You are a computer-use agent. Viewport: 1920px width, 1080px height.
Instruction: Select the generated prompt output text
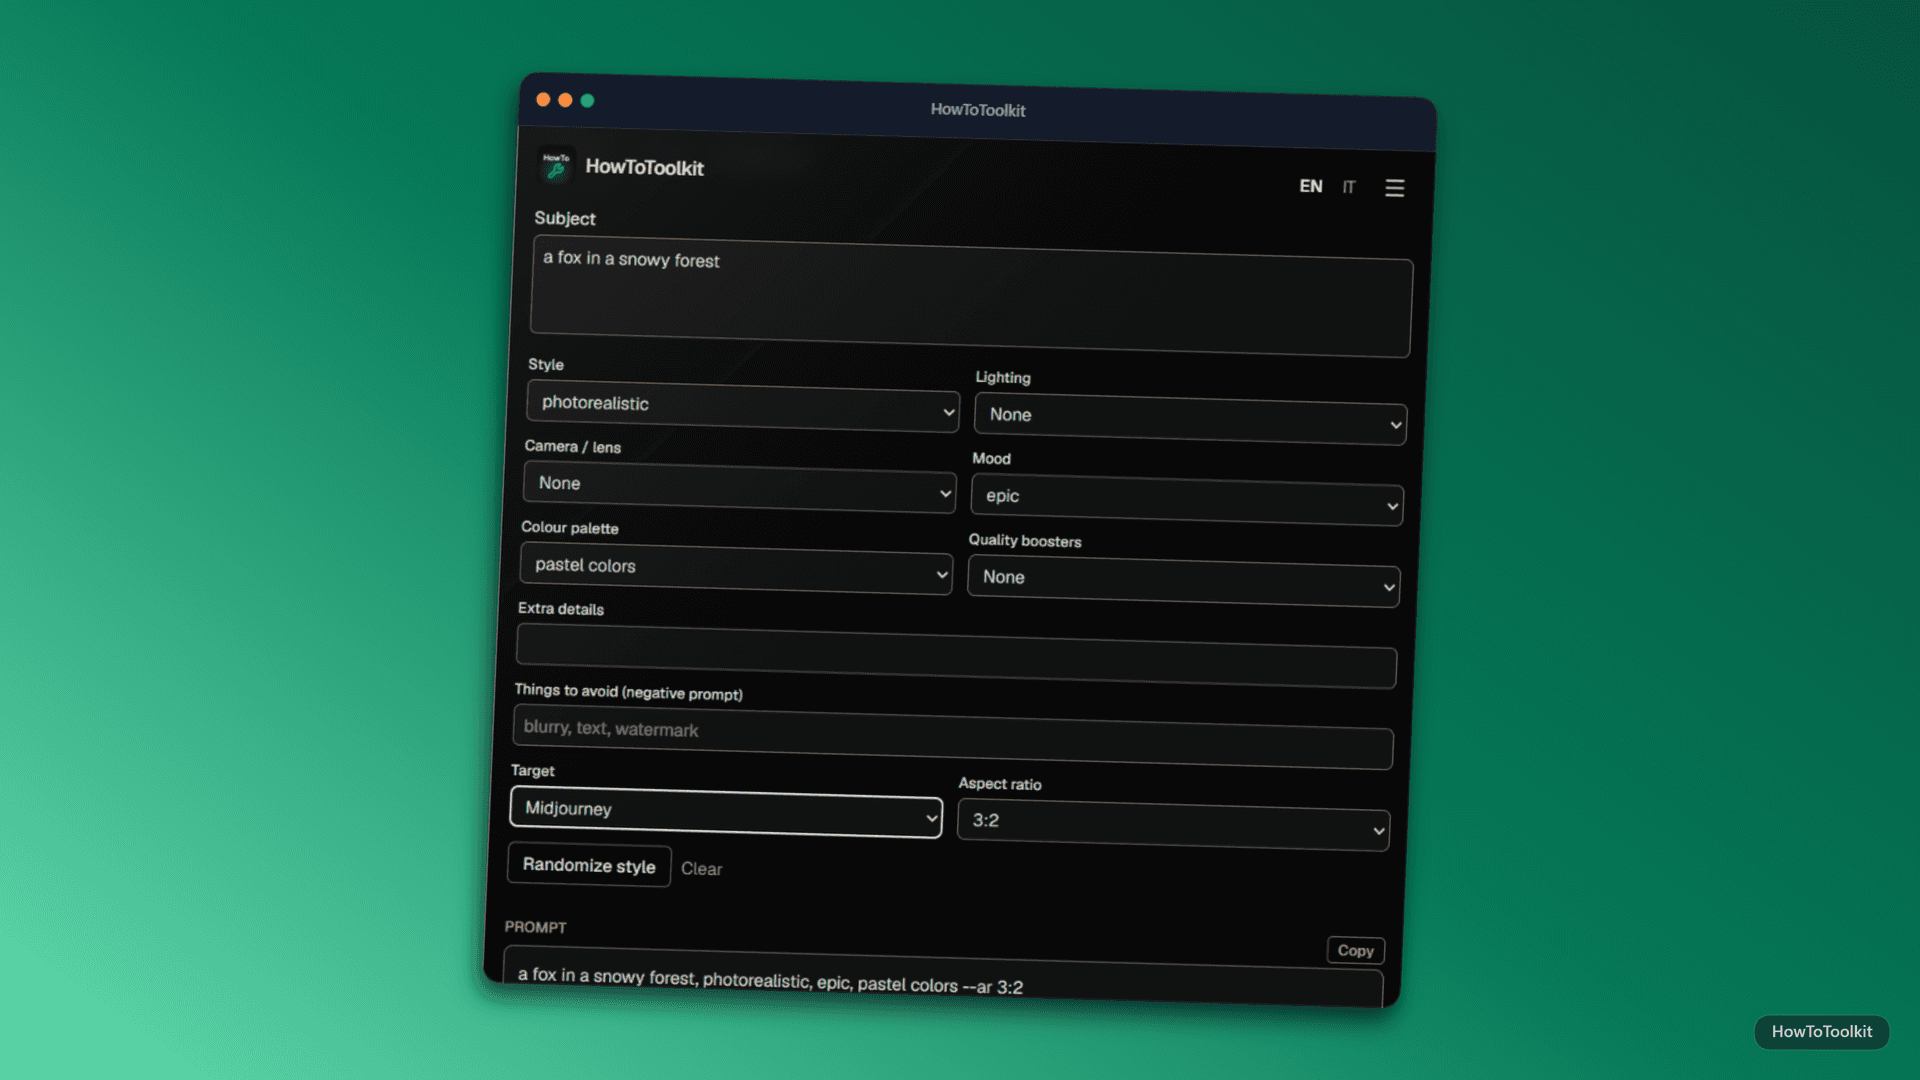coord(770,980)
